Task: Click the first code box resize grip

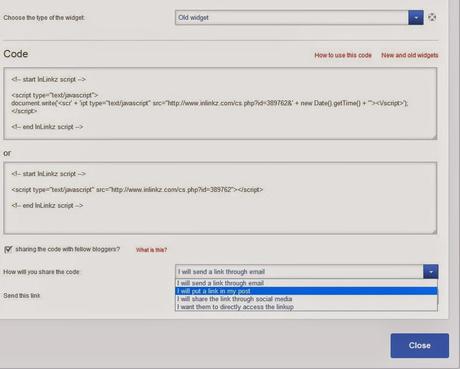Action: (434, 137)
